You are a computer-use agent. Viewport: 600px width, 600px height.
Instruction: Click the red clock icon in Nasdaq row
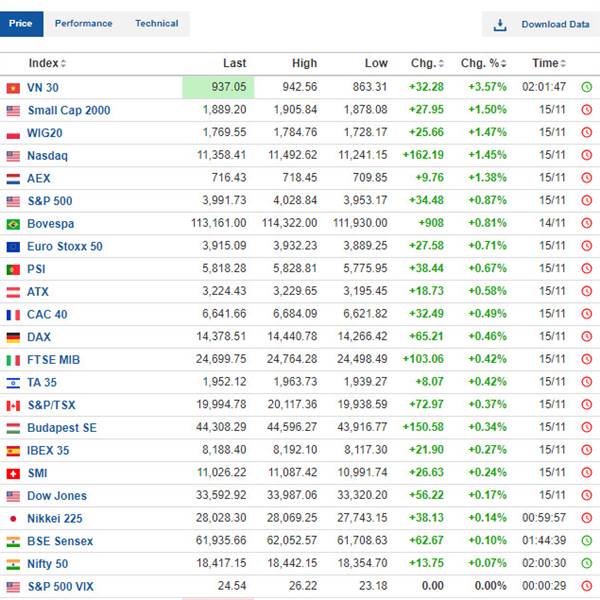pyautogui.click(x=586, y=155)
